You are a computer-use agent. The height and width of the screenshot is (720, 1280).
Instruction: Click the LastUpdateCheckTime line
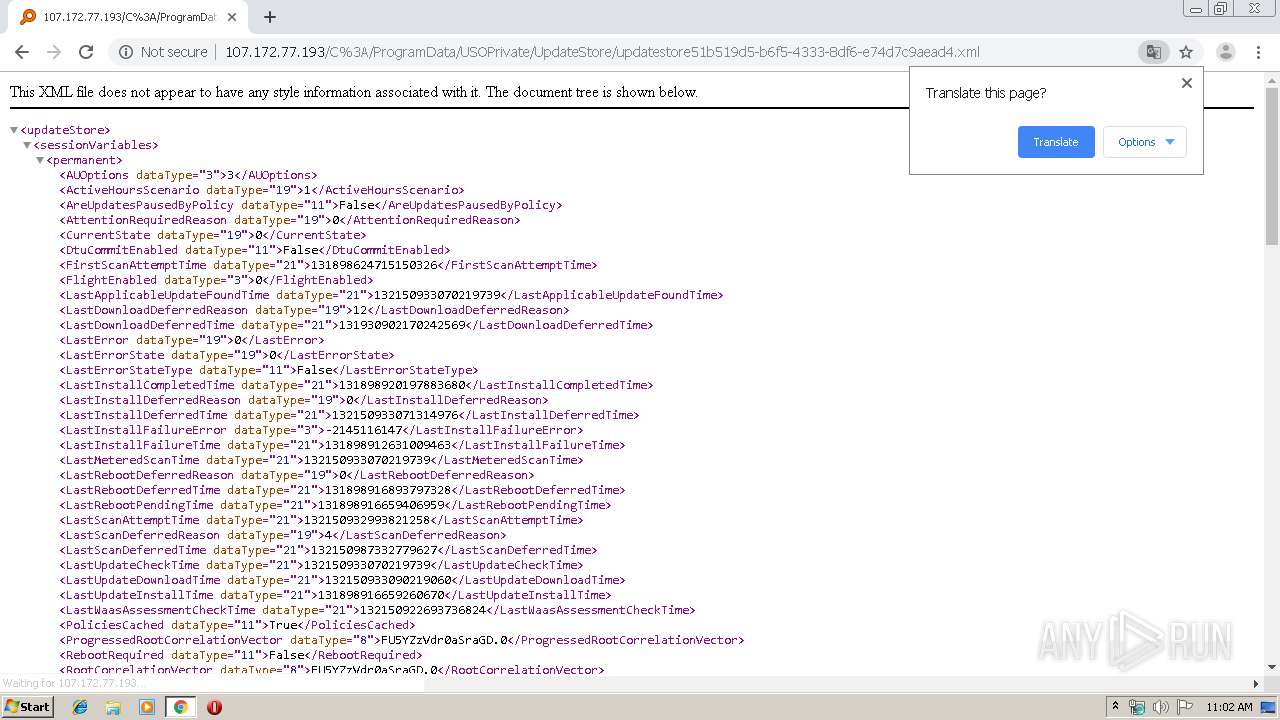coord(321,565)
